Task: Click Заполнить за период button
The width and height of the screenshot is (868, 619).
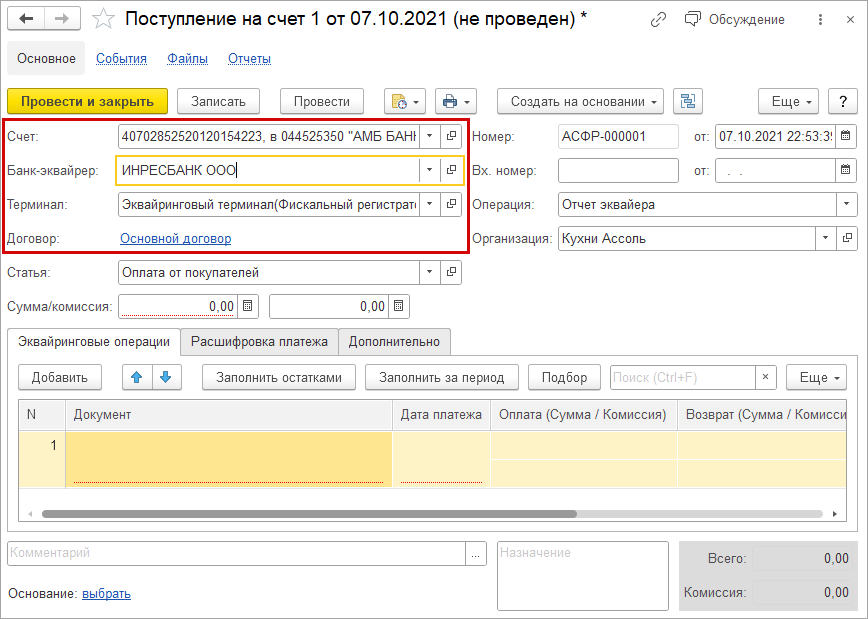Action: tap(442, 378)
